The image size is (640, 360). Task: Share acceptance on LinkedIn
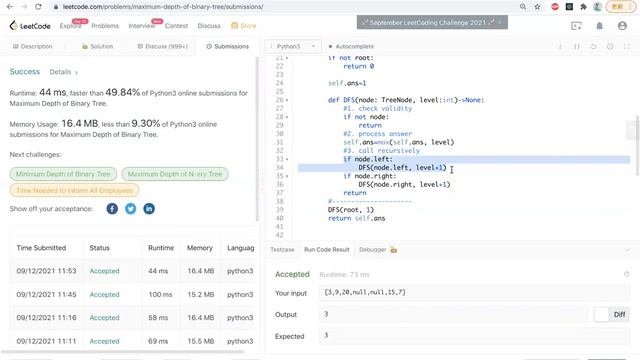(x=149, y=209)
